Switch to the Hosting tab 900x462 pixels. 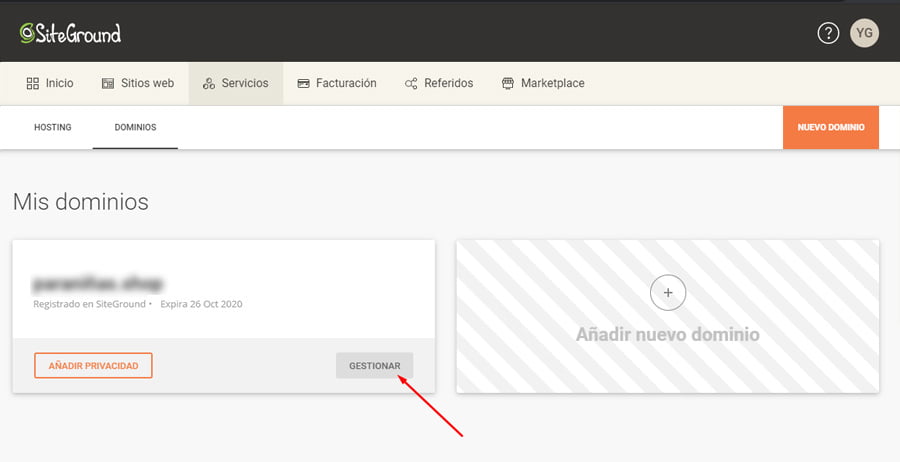(x=52, y=128)
